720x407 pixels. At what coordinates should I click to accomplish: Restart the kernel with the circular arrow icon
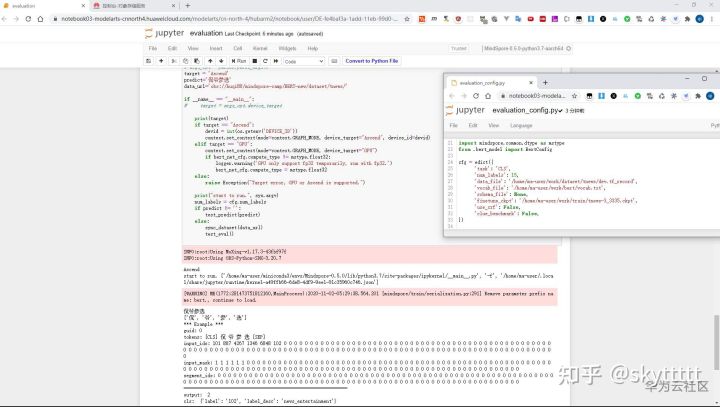[x=265, y=61]
